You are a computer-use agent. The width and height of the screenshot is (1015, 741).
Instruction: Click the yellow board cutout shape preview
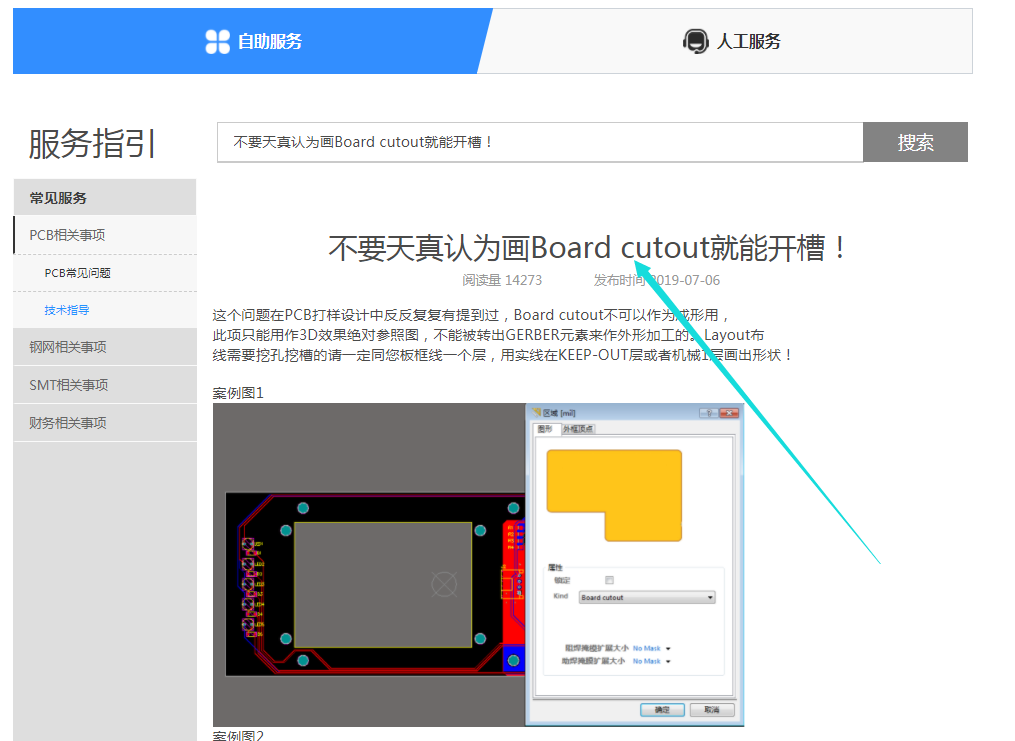click(613, 490)
